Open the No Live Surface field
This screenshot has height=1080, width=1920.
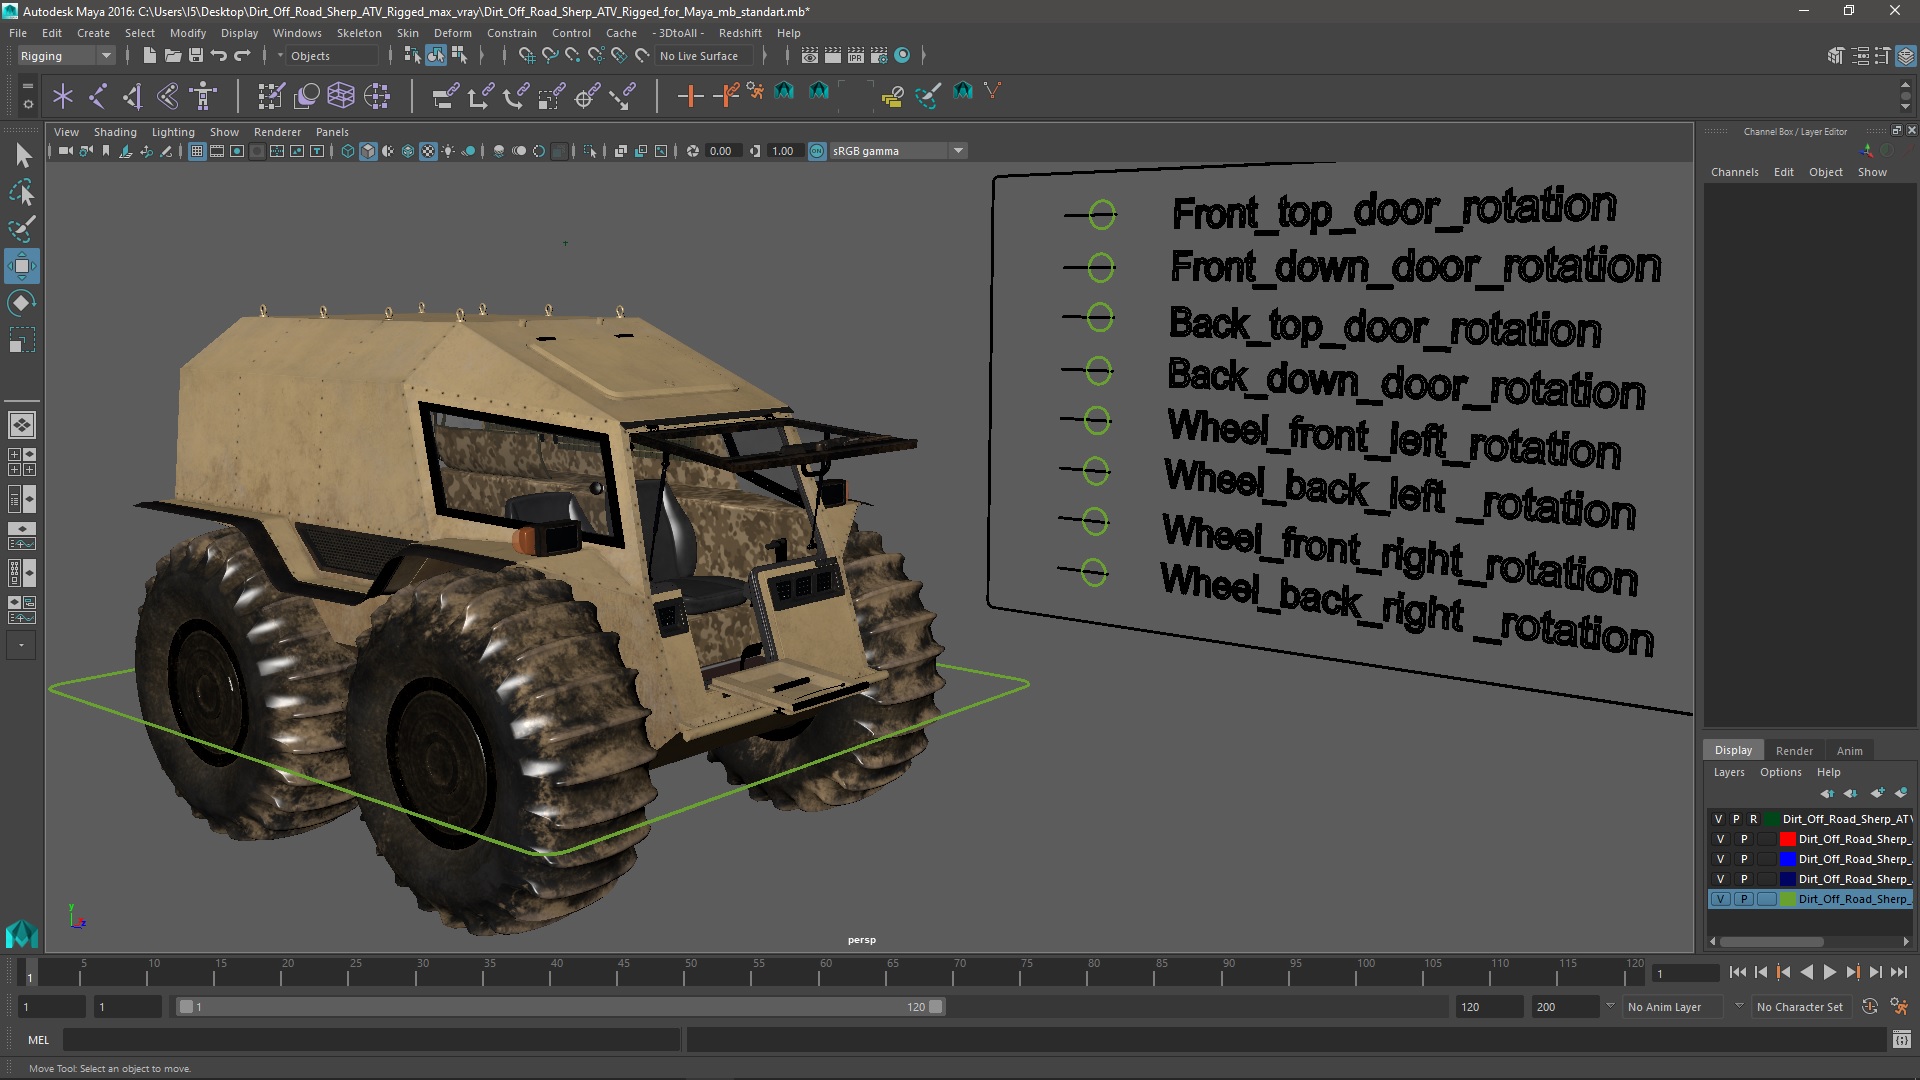706,56
